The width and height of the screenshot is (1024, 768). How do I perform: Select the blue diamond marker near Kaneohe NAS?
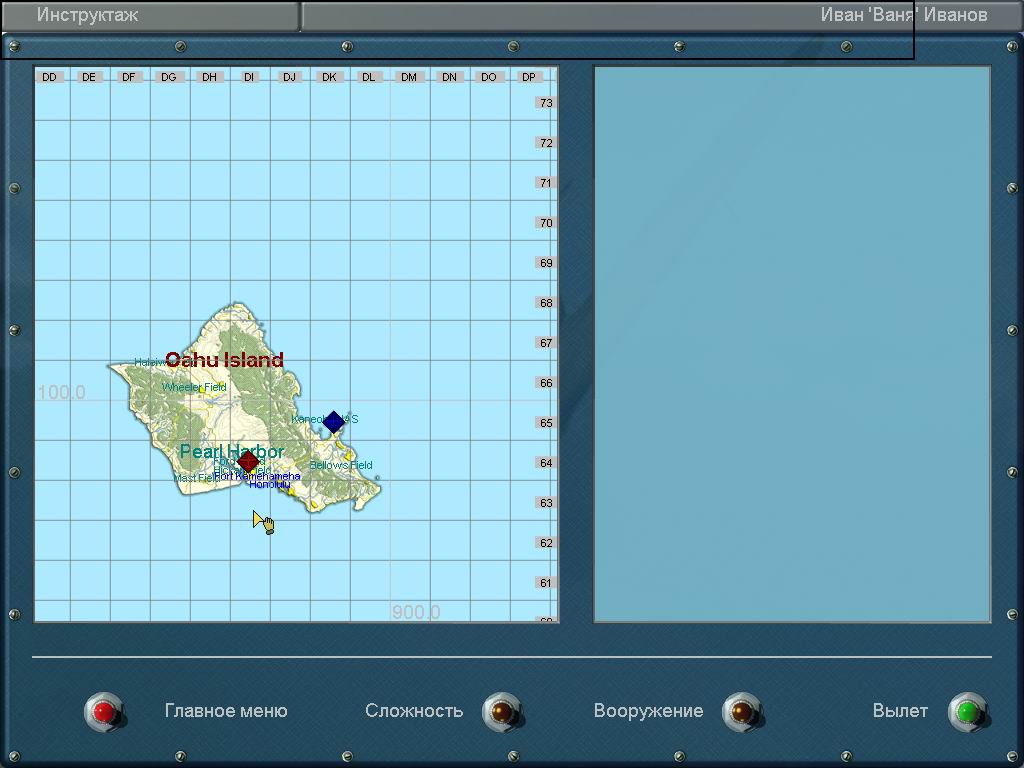pos(334,422)
